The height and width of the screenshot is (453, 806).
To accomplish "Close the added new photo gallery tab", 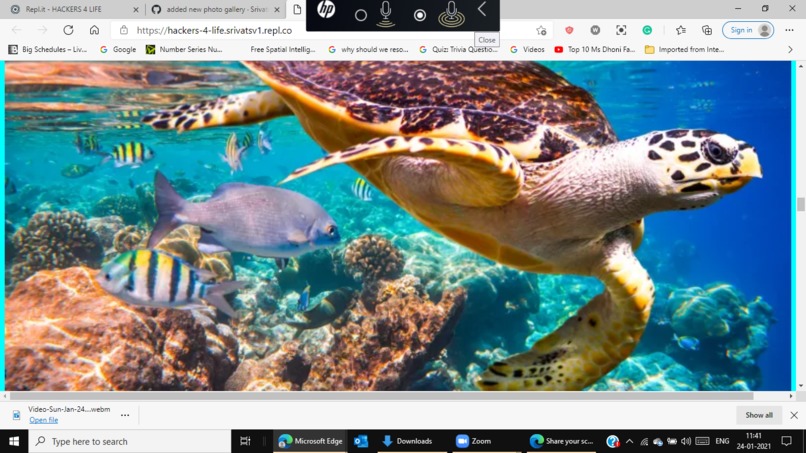I will tap(277, 9).
